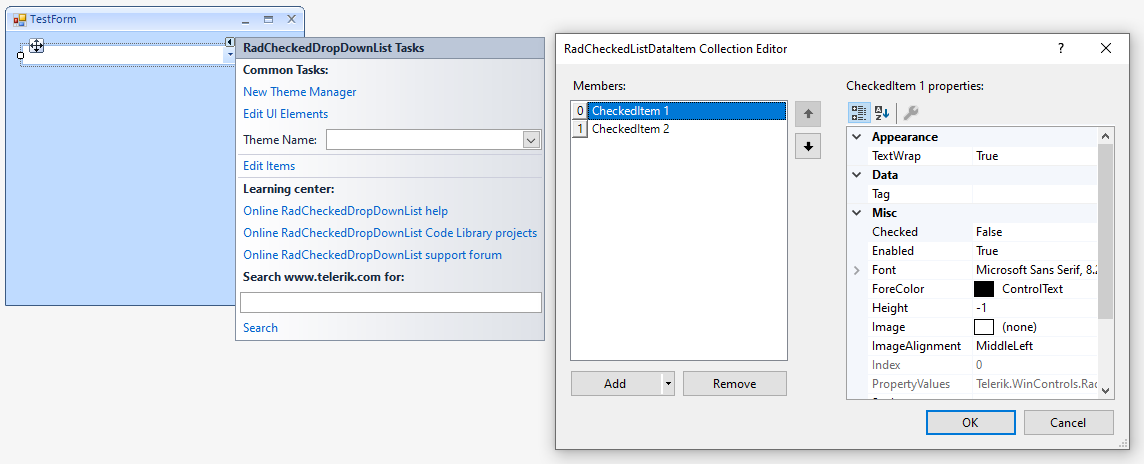The height and width of the screenshot is (464, 1144).
Task: Click the property grid scroll up arrow
Action: (x=1105, y=136)
